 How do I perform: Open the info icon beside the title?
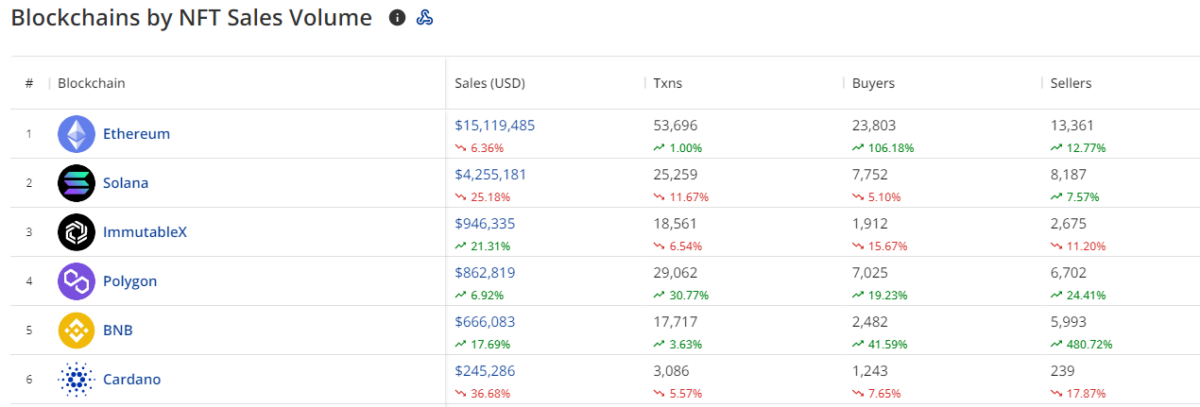(x=397, y=18)
